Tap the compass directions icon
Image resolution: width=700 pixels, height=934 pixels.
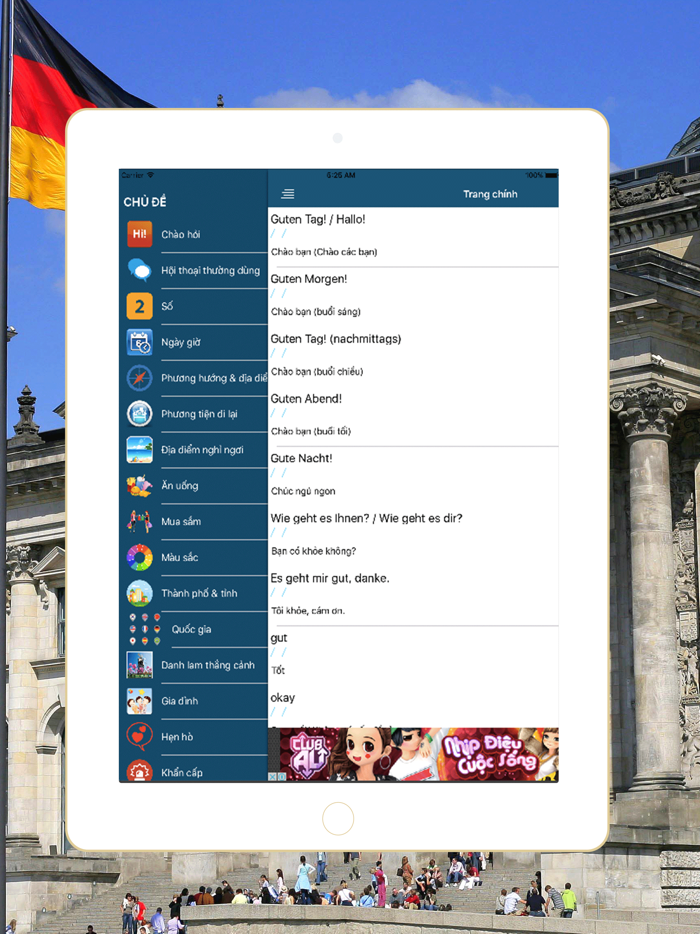[139, 378]
